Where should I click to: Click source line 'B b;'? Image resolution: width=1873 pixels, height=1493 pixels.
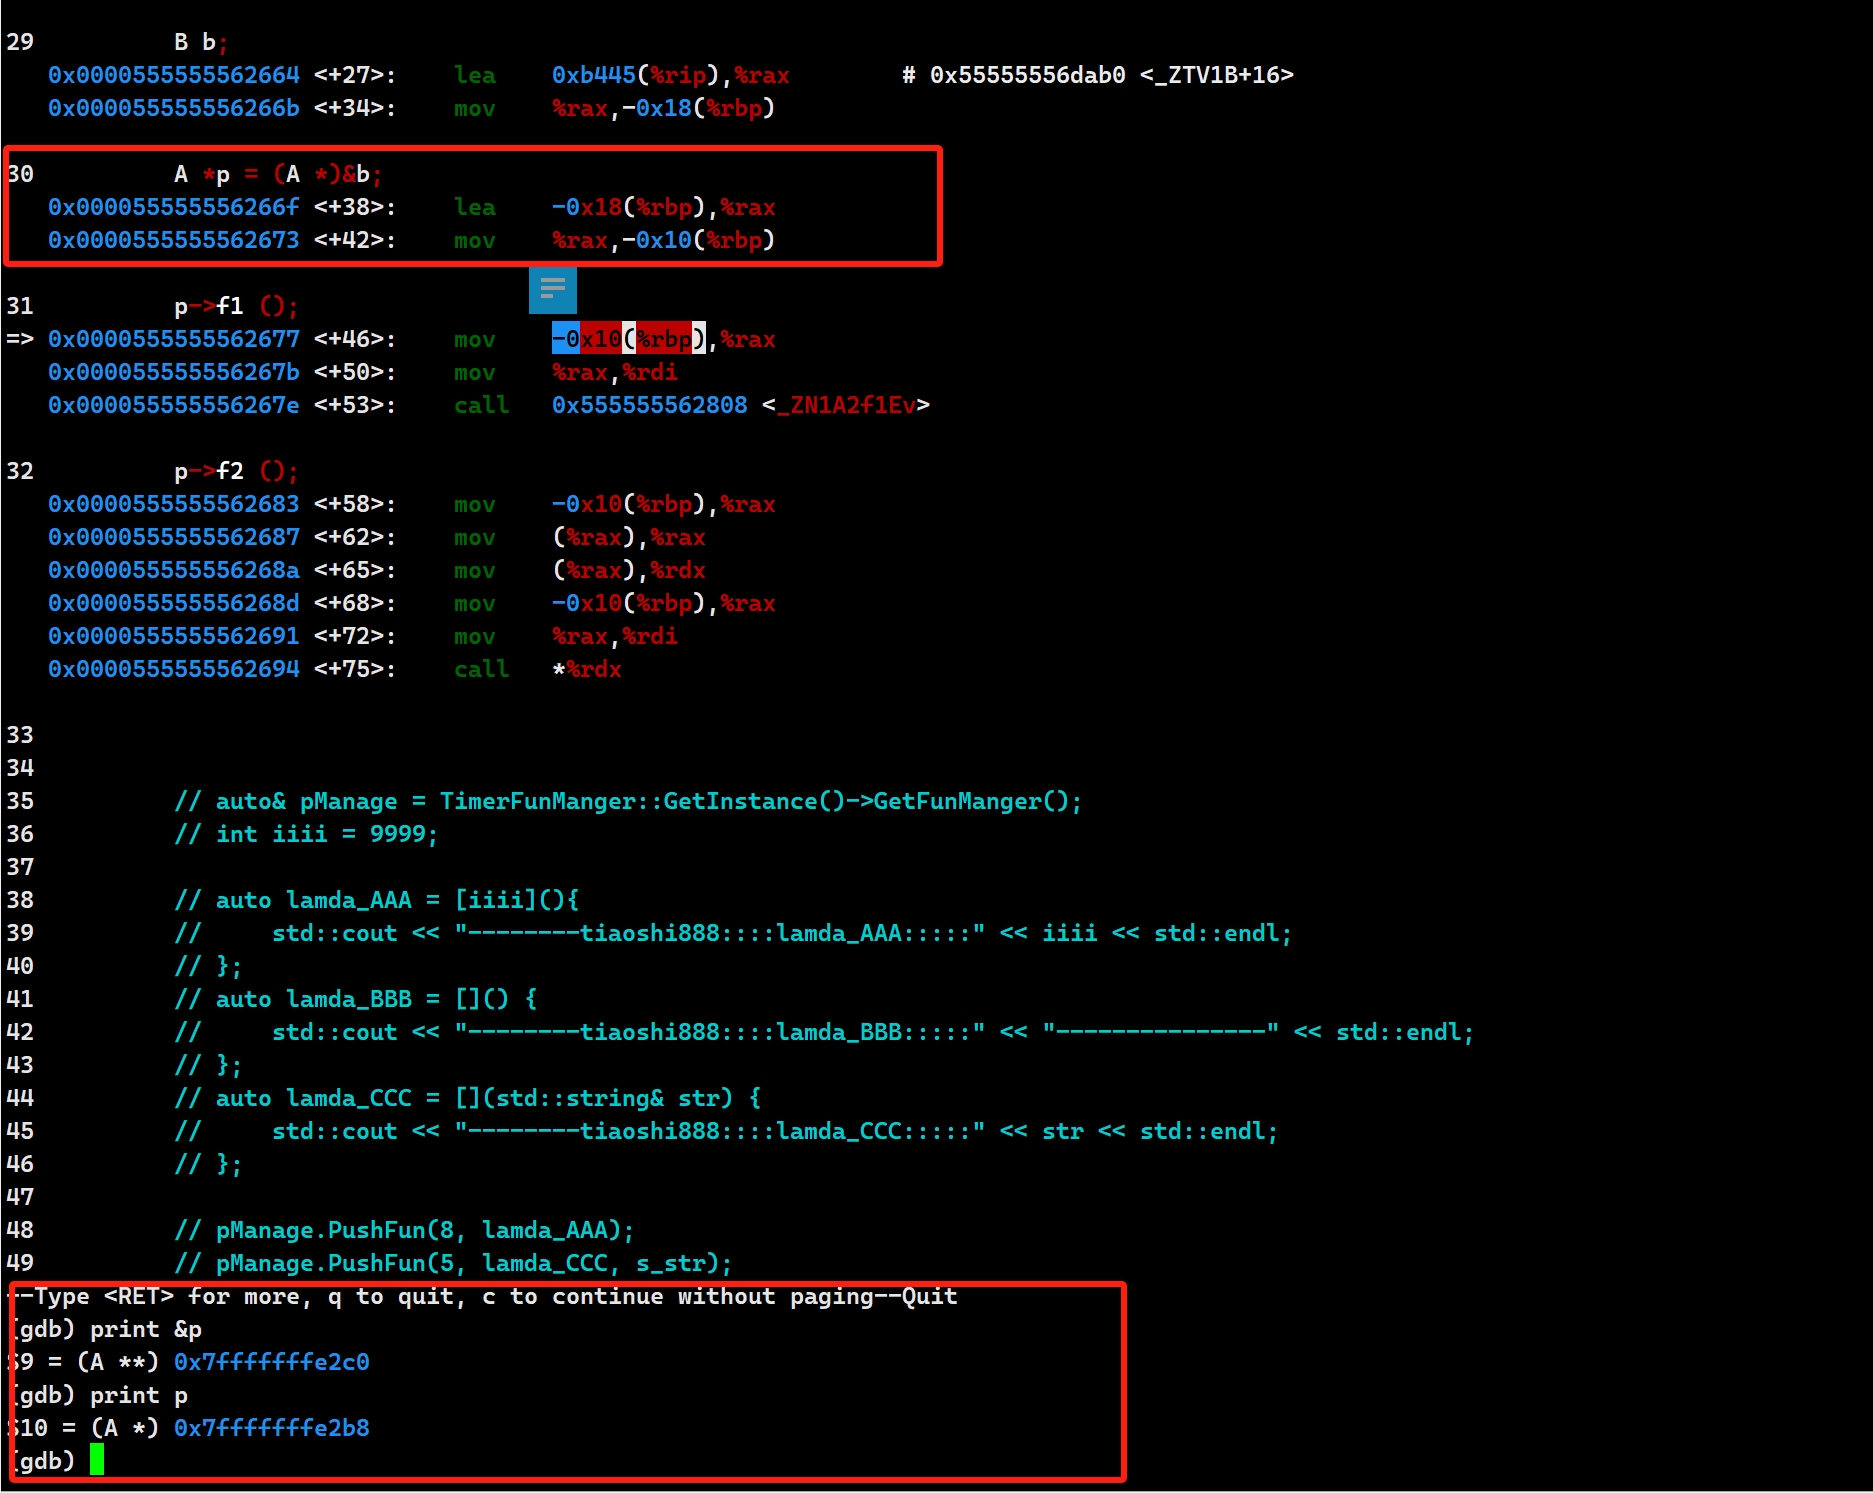click(201, 42)
